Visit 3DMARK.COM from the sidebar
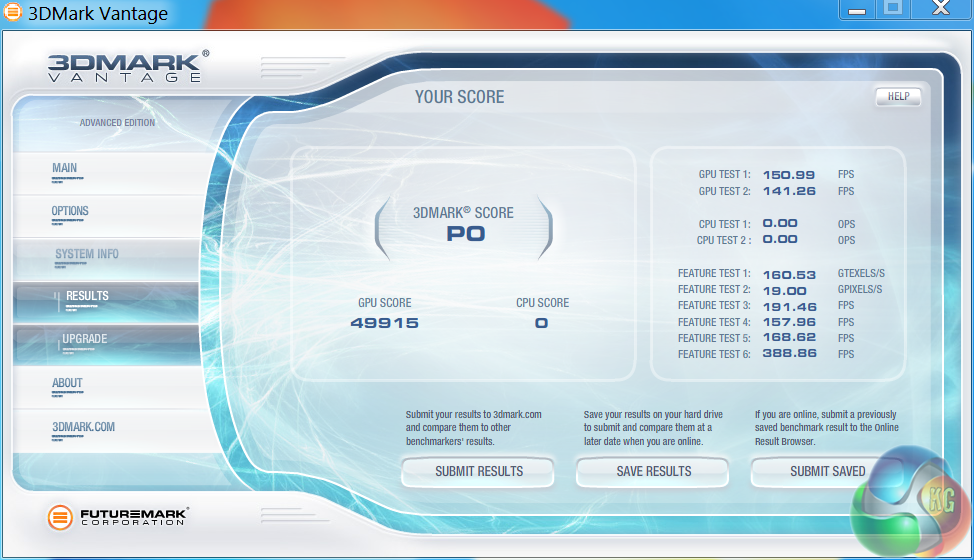The image size is (974, 560). pyautogui.click(x=112, y=430)
